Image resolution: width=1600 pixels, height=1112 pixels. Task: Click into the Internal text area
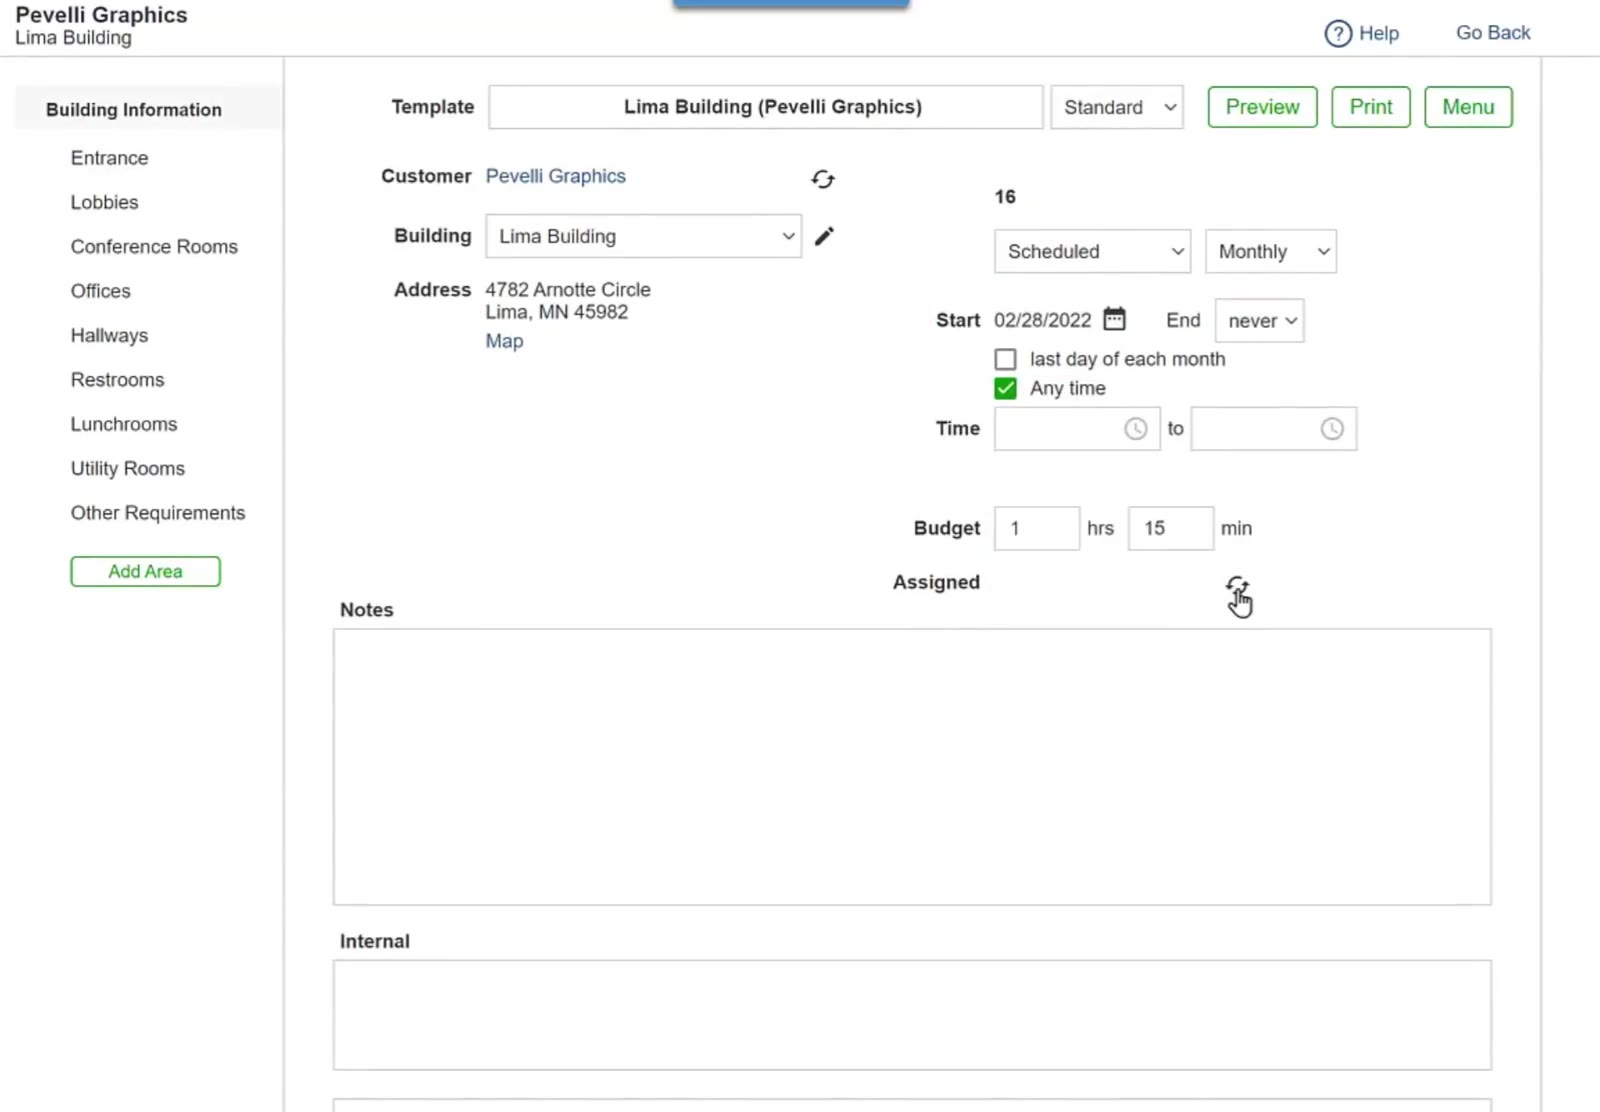coord(912,1015)
